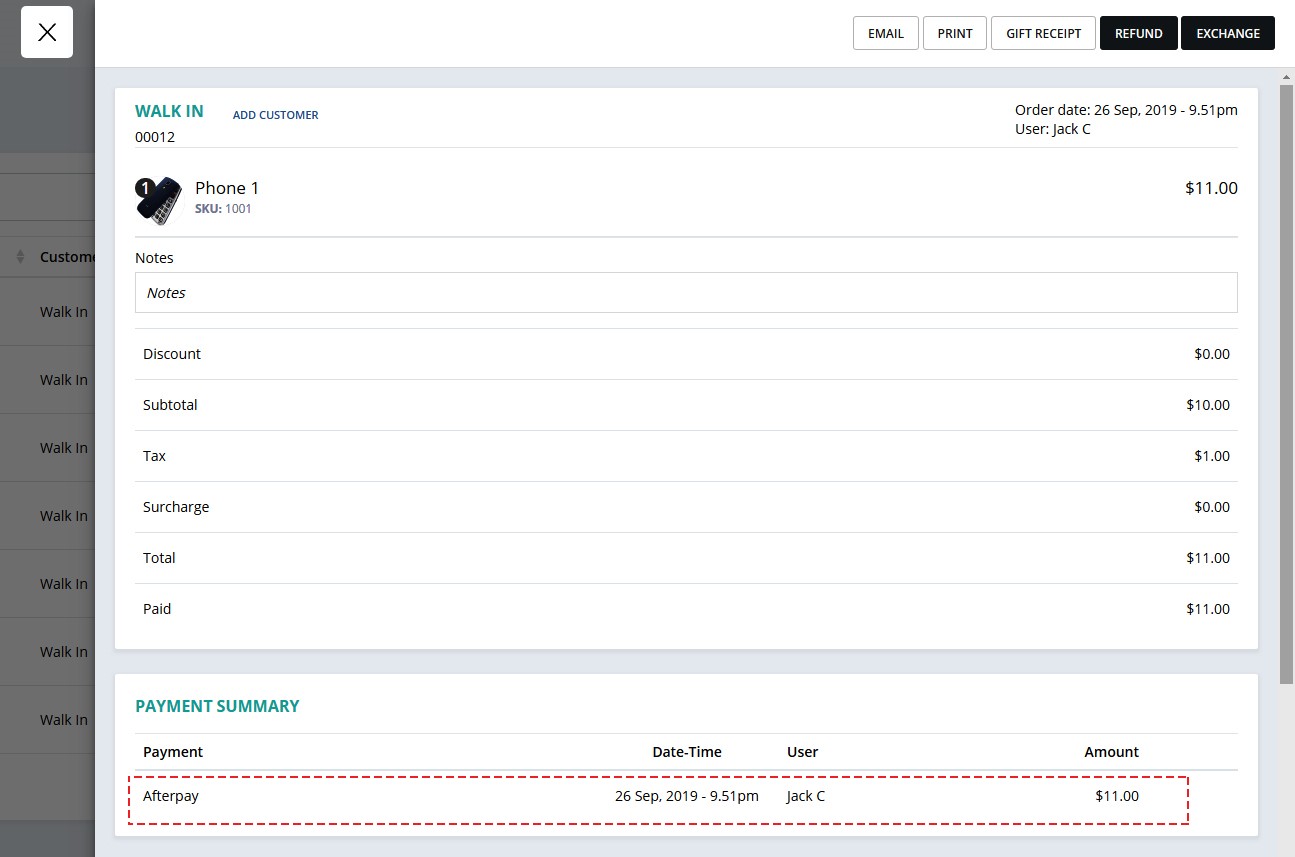Click the vertical scrollbar of the panel
The height and width of the screenshot is (857, 1295).
click(x=1286, y=385)
